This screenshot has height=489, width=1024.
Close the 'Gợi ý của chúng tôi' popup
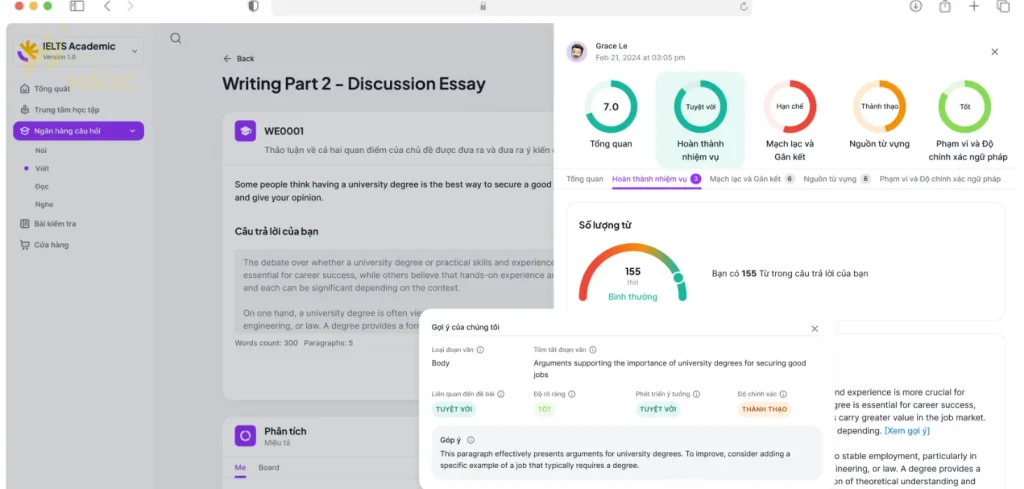(x=814, y=328)
